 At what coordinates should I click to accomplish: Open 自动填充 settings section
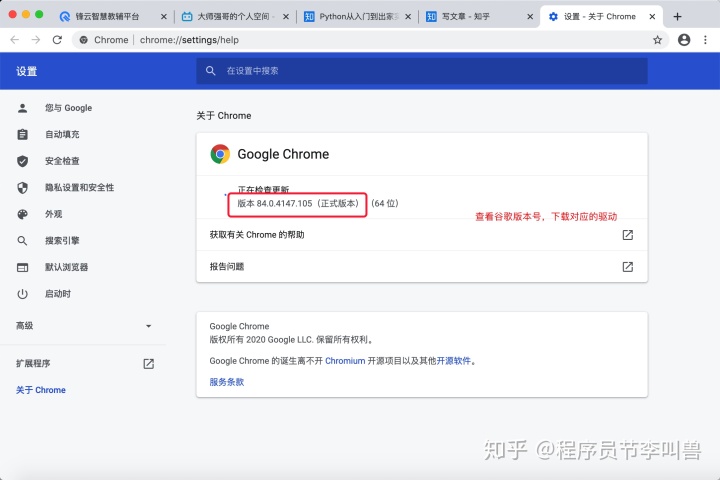62,135
